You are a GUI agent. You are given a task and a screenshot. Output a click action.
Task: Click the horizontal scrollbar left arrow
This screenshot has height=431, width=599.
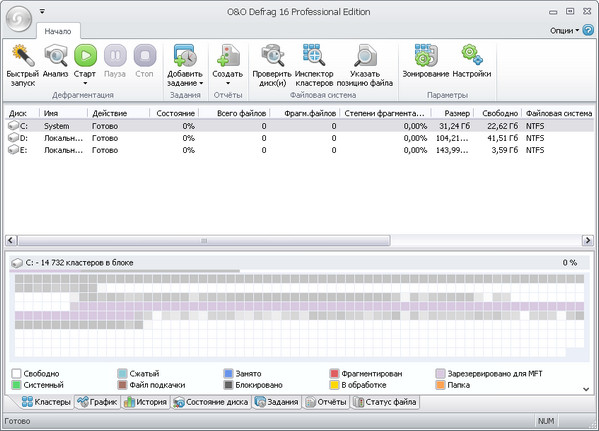click(11, 240)
